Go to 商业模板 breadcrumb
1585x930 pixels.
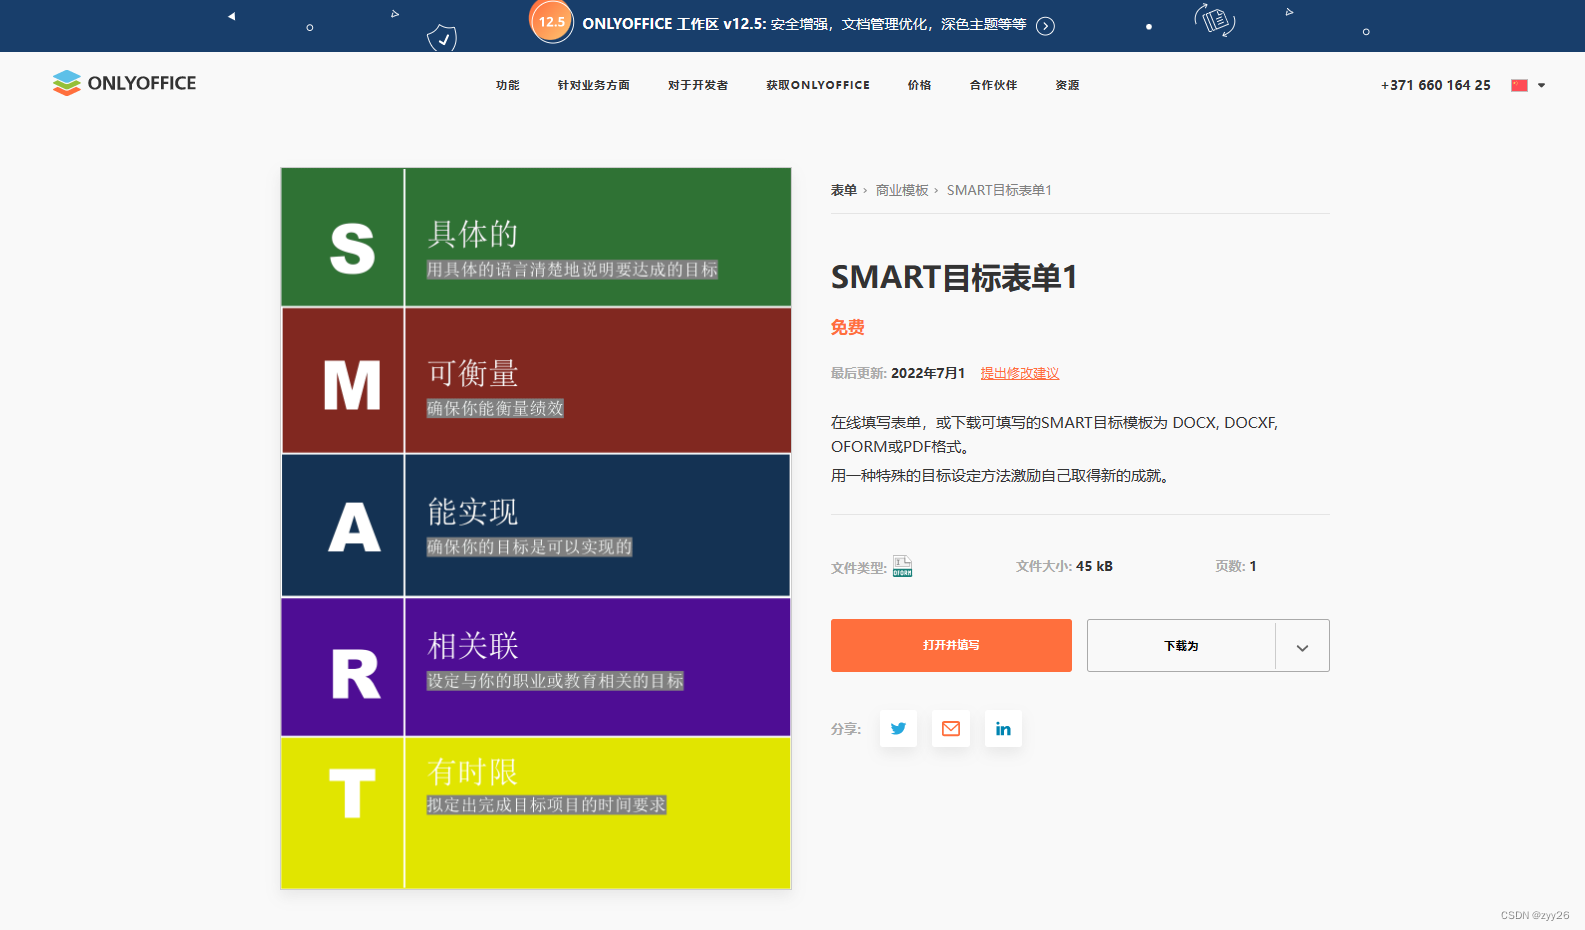coord(902,190)
